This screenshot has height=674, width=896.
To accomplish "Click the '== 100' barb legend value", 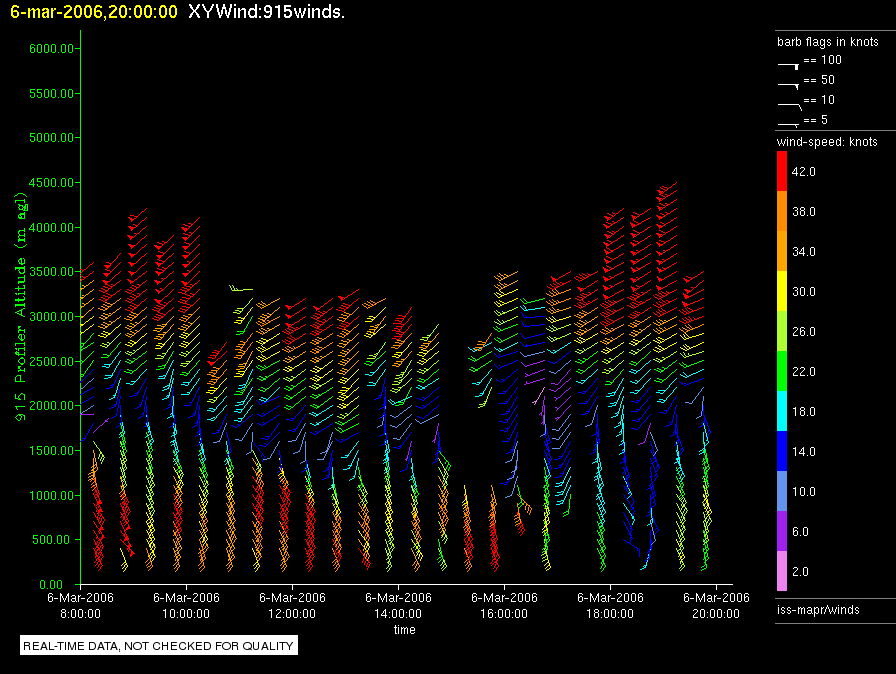I will coord(822,60).
